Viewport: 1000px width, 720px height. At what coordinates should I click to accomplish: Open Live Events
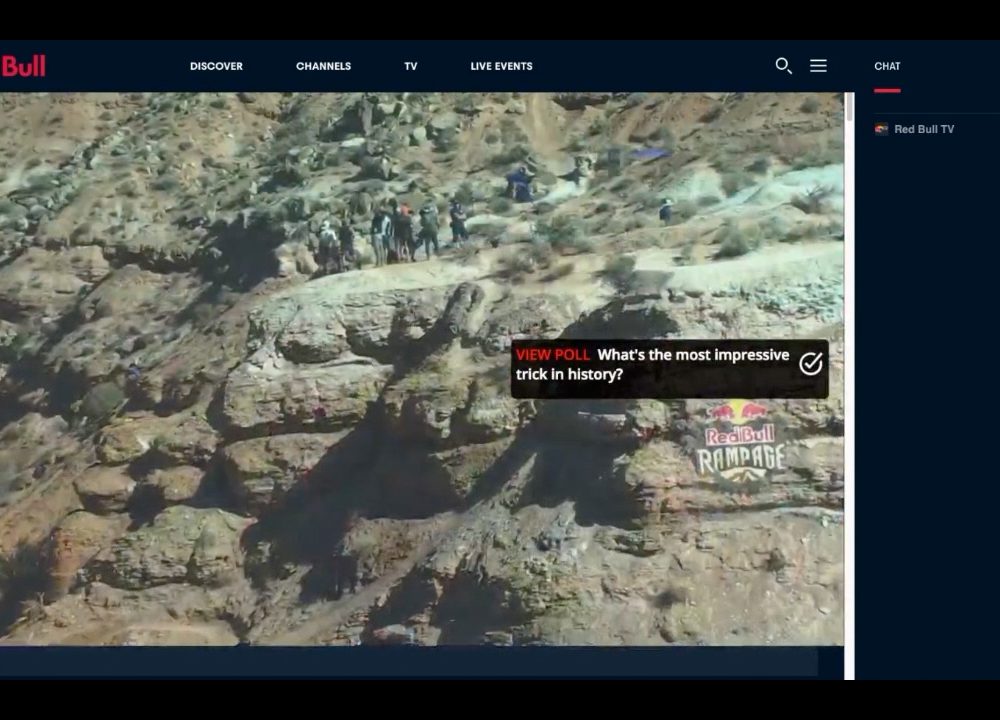501,66
